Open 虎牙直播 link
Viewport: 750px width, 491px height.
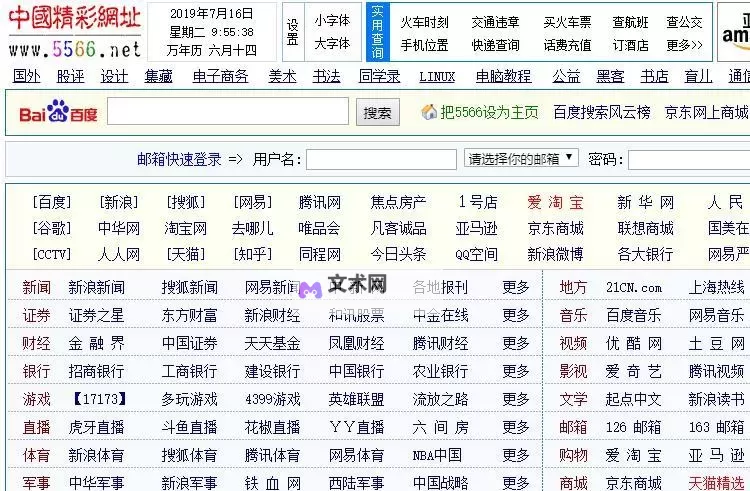(x=96, y=427)
